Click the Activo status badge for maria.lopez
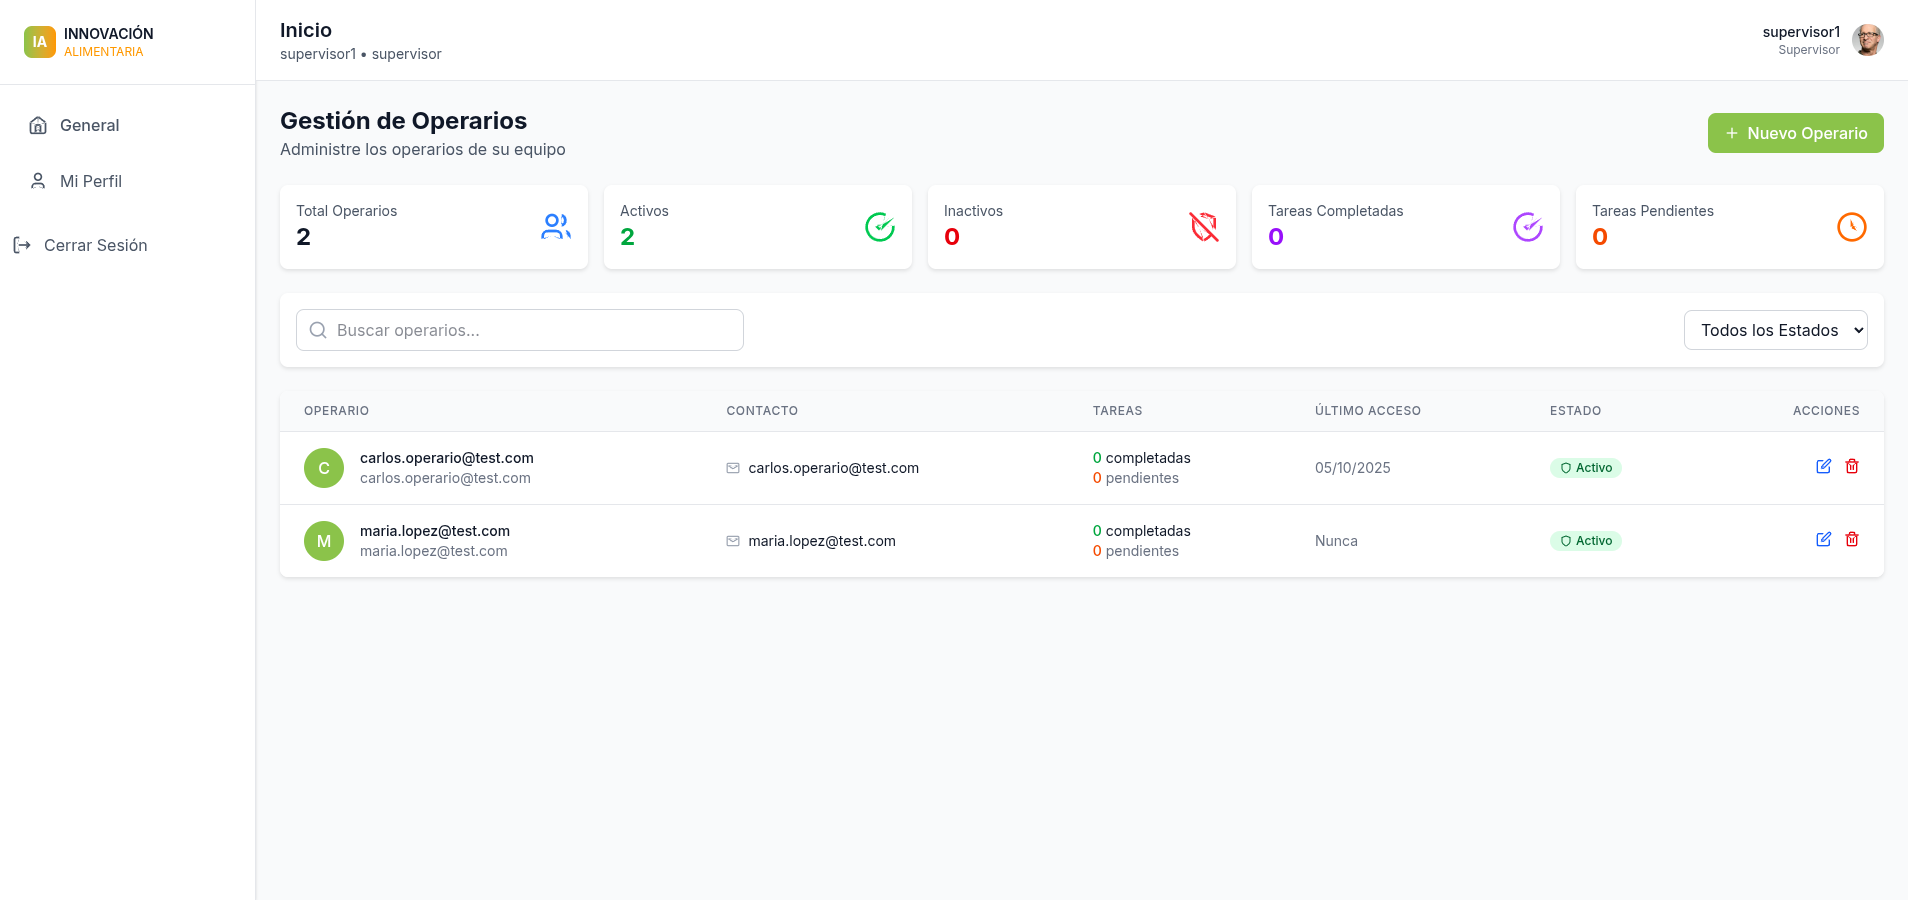Image resolution: width=1908 pixels, height=900 pixels. pos(1585,541)
